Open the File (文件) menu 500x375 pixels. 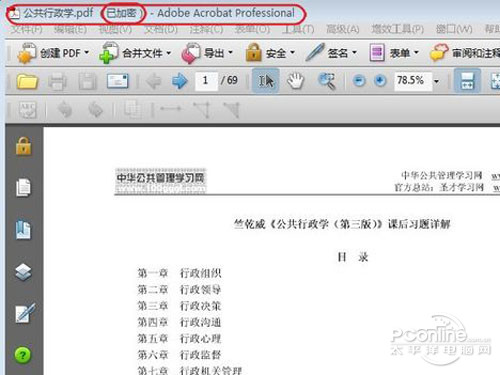[x=27, y=29]
